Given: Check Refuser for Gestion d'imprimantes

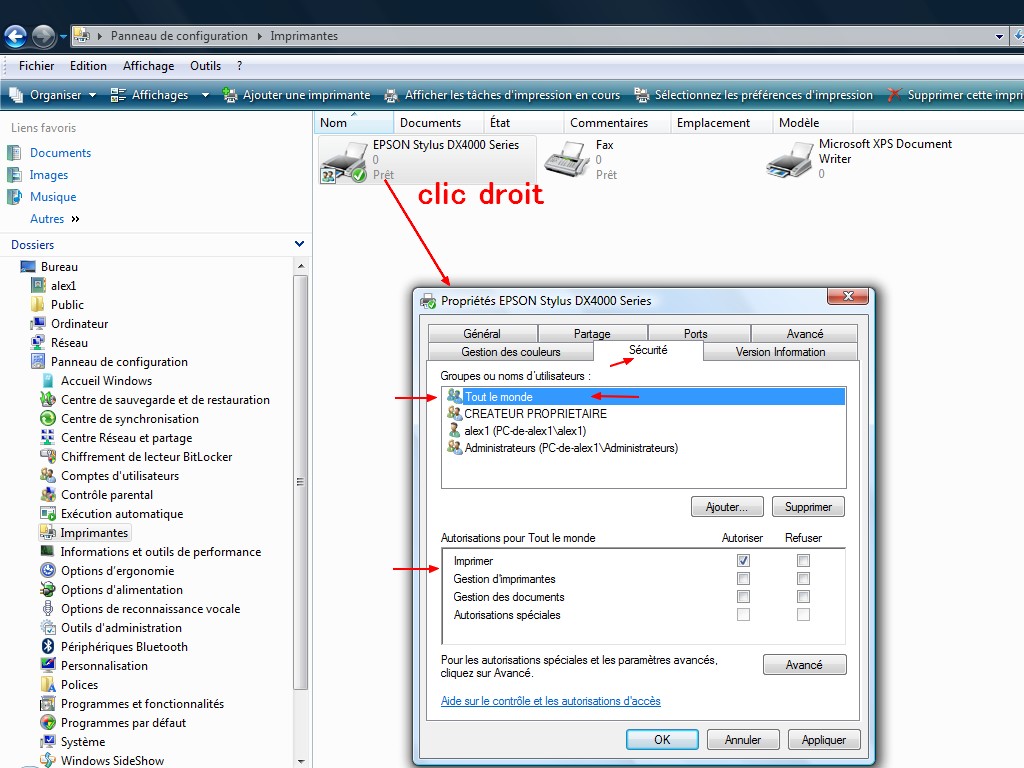Looking at the screenshot, I should (803, 579).
